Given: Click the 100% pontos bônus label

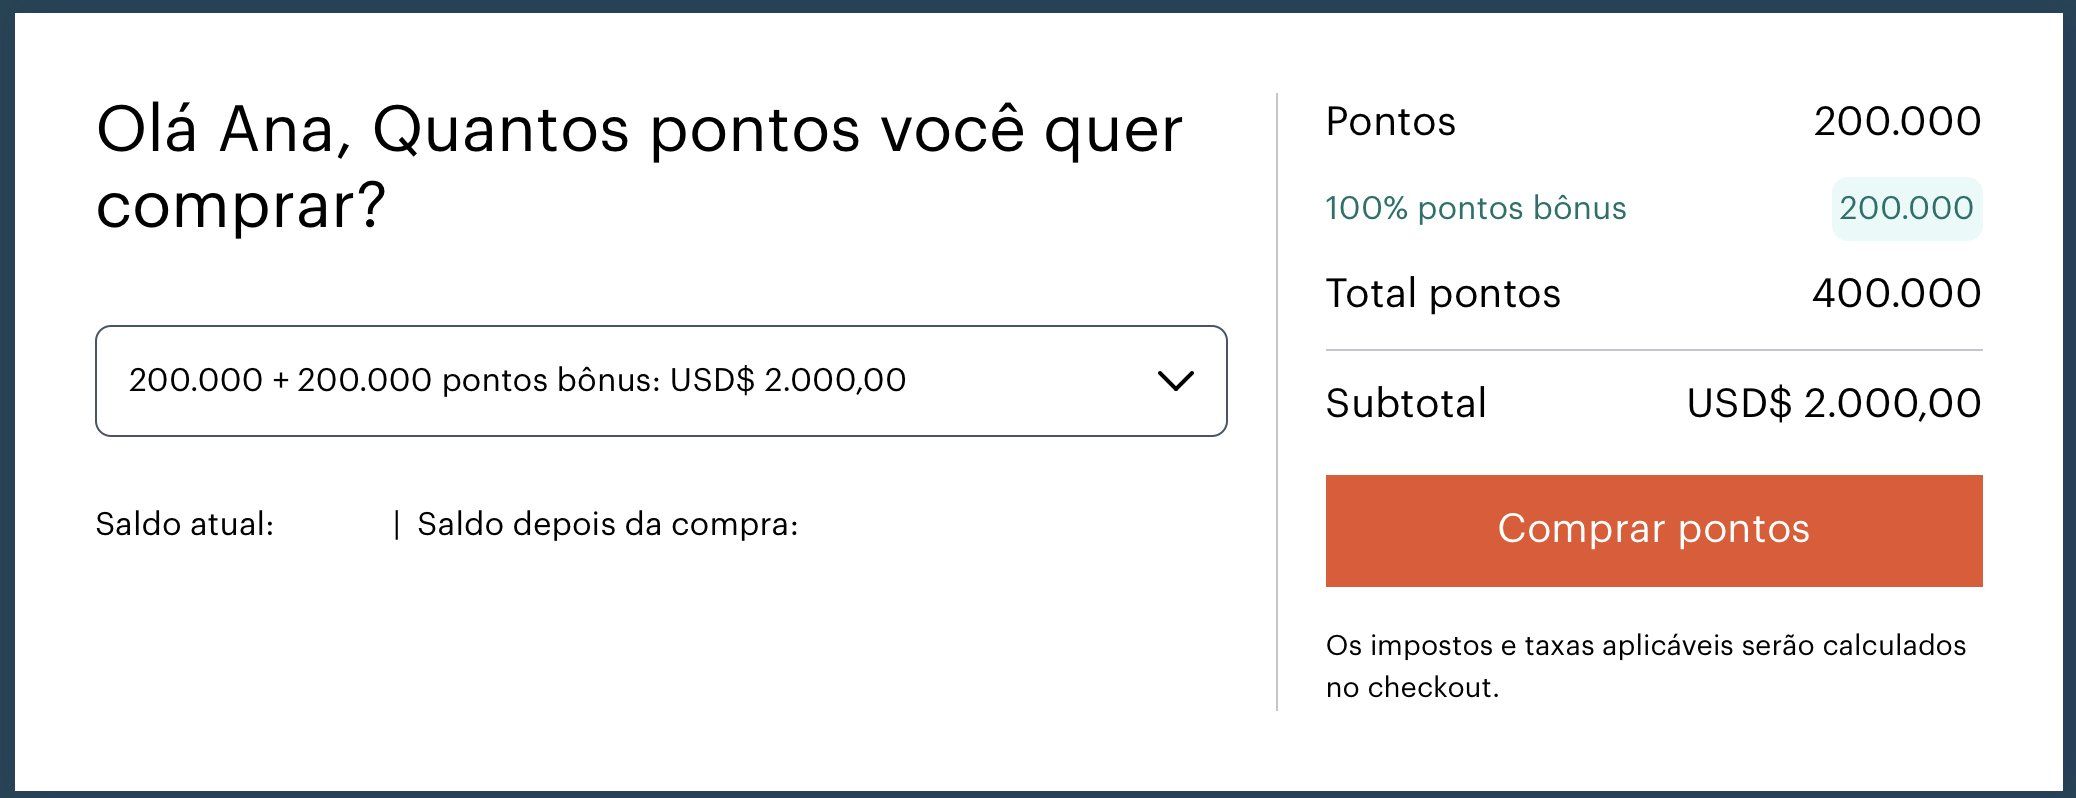Looking at the screenshot, I should tap(1476, 208).
